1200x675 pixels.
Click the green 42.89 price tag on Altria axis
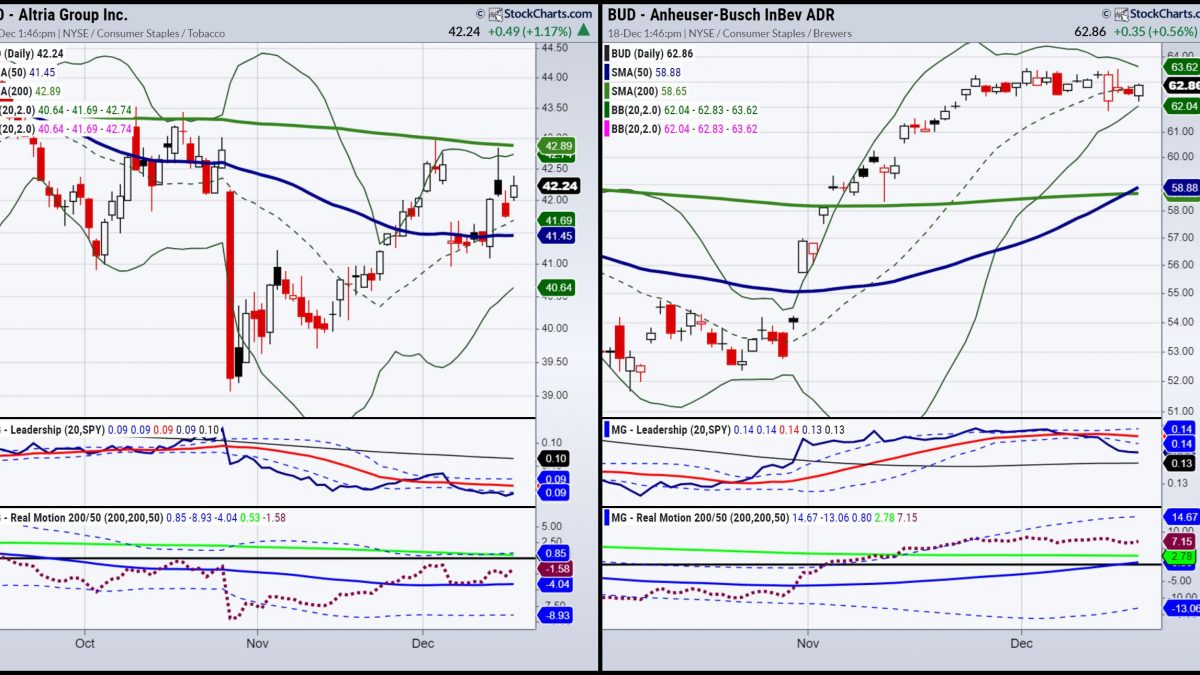click(x=558, y=146)
